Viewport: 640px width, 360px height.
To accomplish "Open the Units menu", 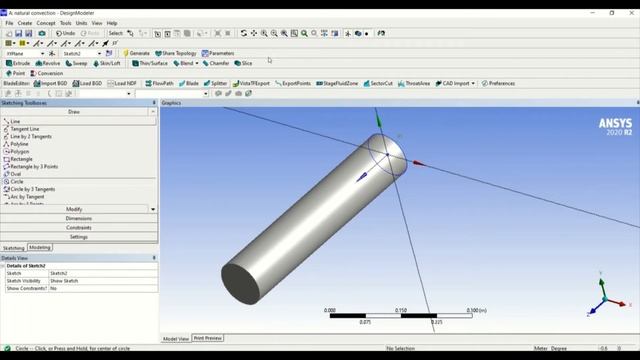I will point(81,23).
